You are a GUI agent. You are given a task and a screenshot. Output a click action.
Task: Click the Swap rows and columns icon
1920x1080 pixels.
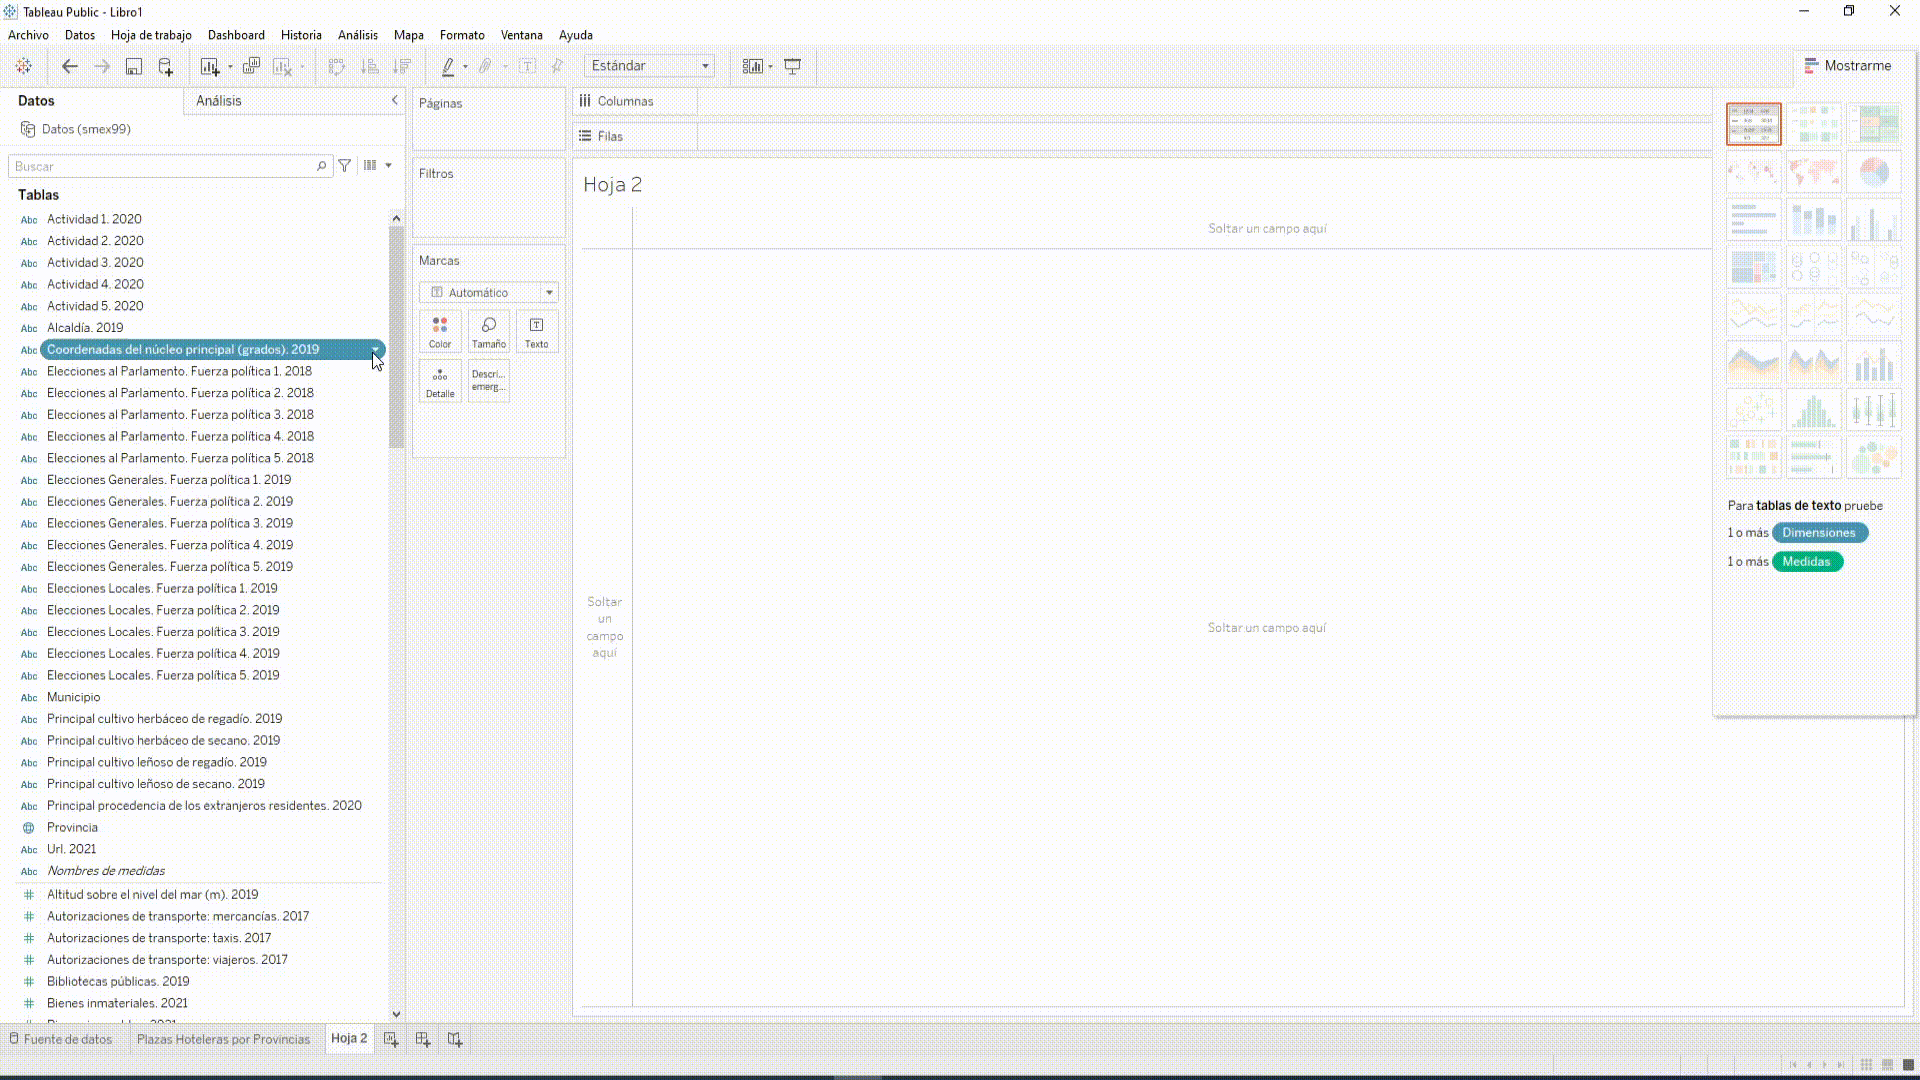click(337, 66)
